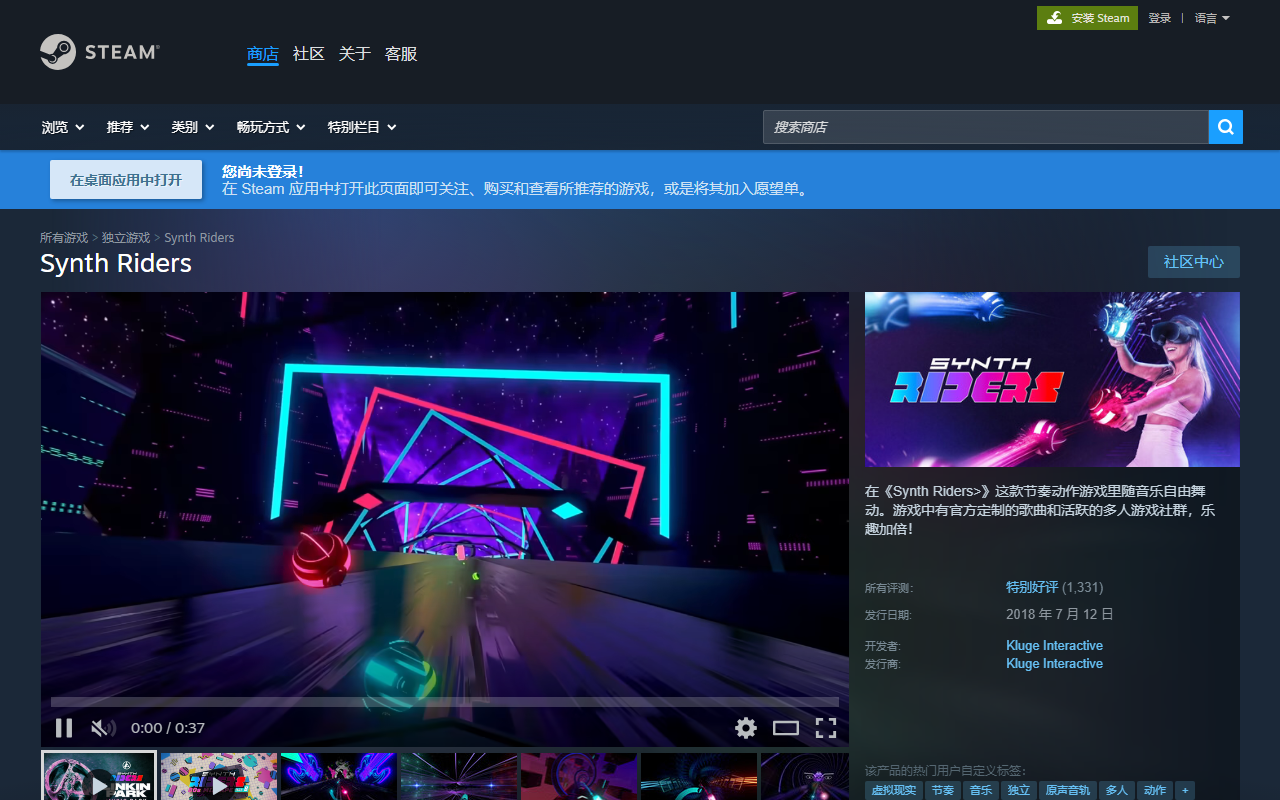Unmute the trailer audio
Screen dimensions: 1280x800
tap(103, 728)
